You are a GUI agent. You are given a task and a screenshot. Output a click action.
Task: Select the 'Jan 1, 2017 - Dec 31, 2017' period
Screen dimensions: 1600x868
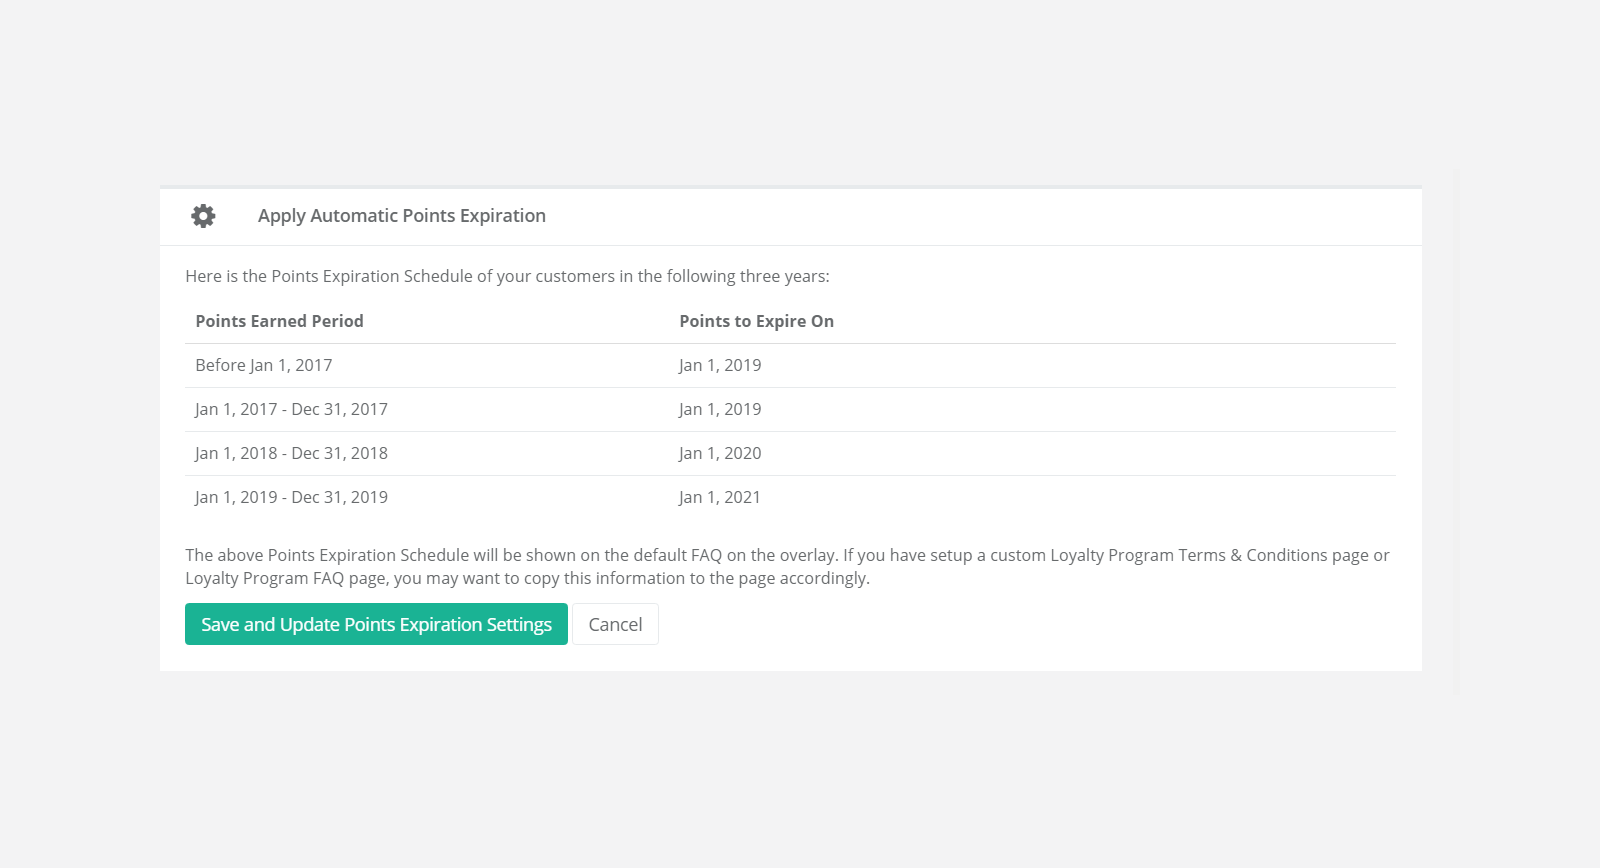291,409
